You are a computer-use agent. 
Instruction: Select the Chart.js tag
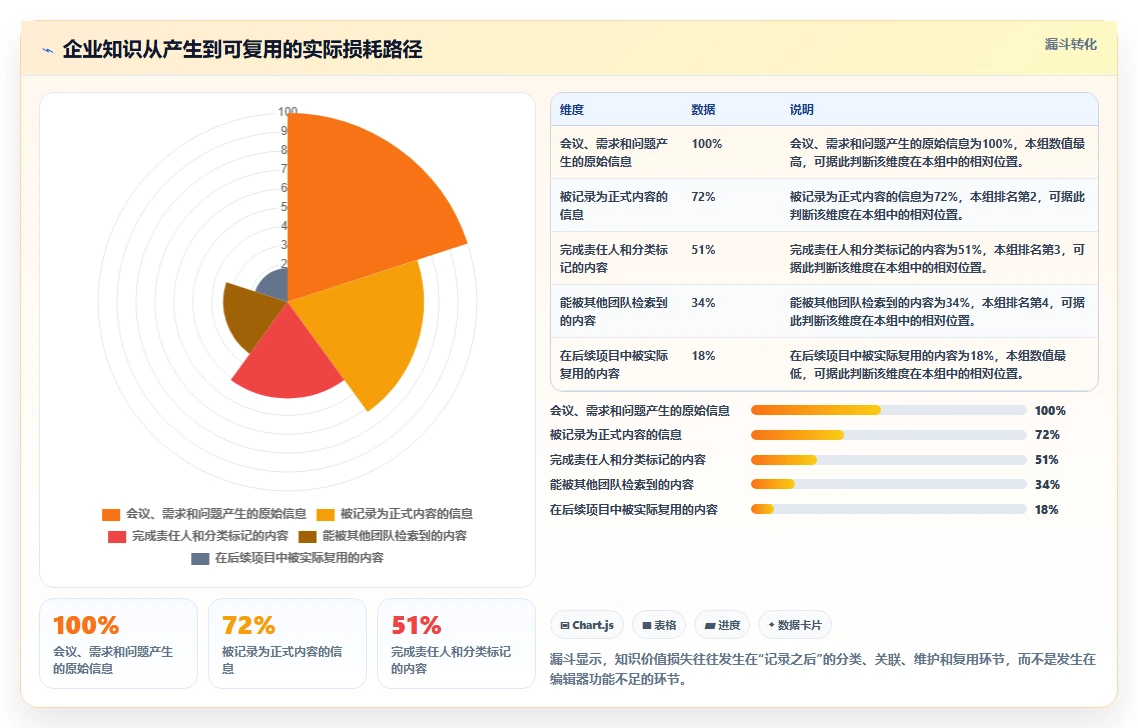[x=587, y=625]
